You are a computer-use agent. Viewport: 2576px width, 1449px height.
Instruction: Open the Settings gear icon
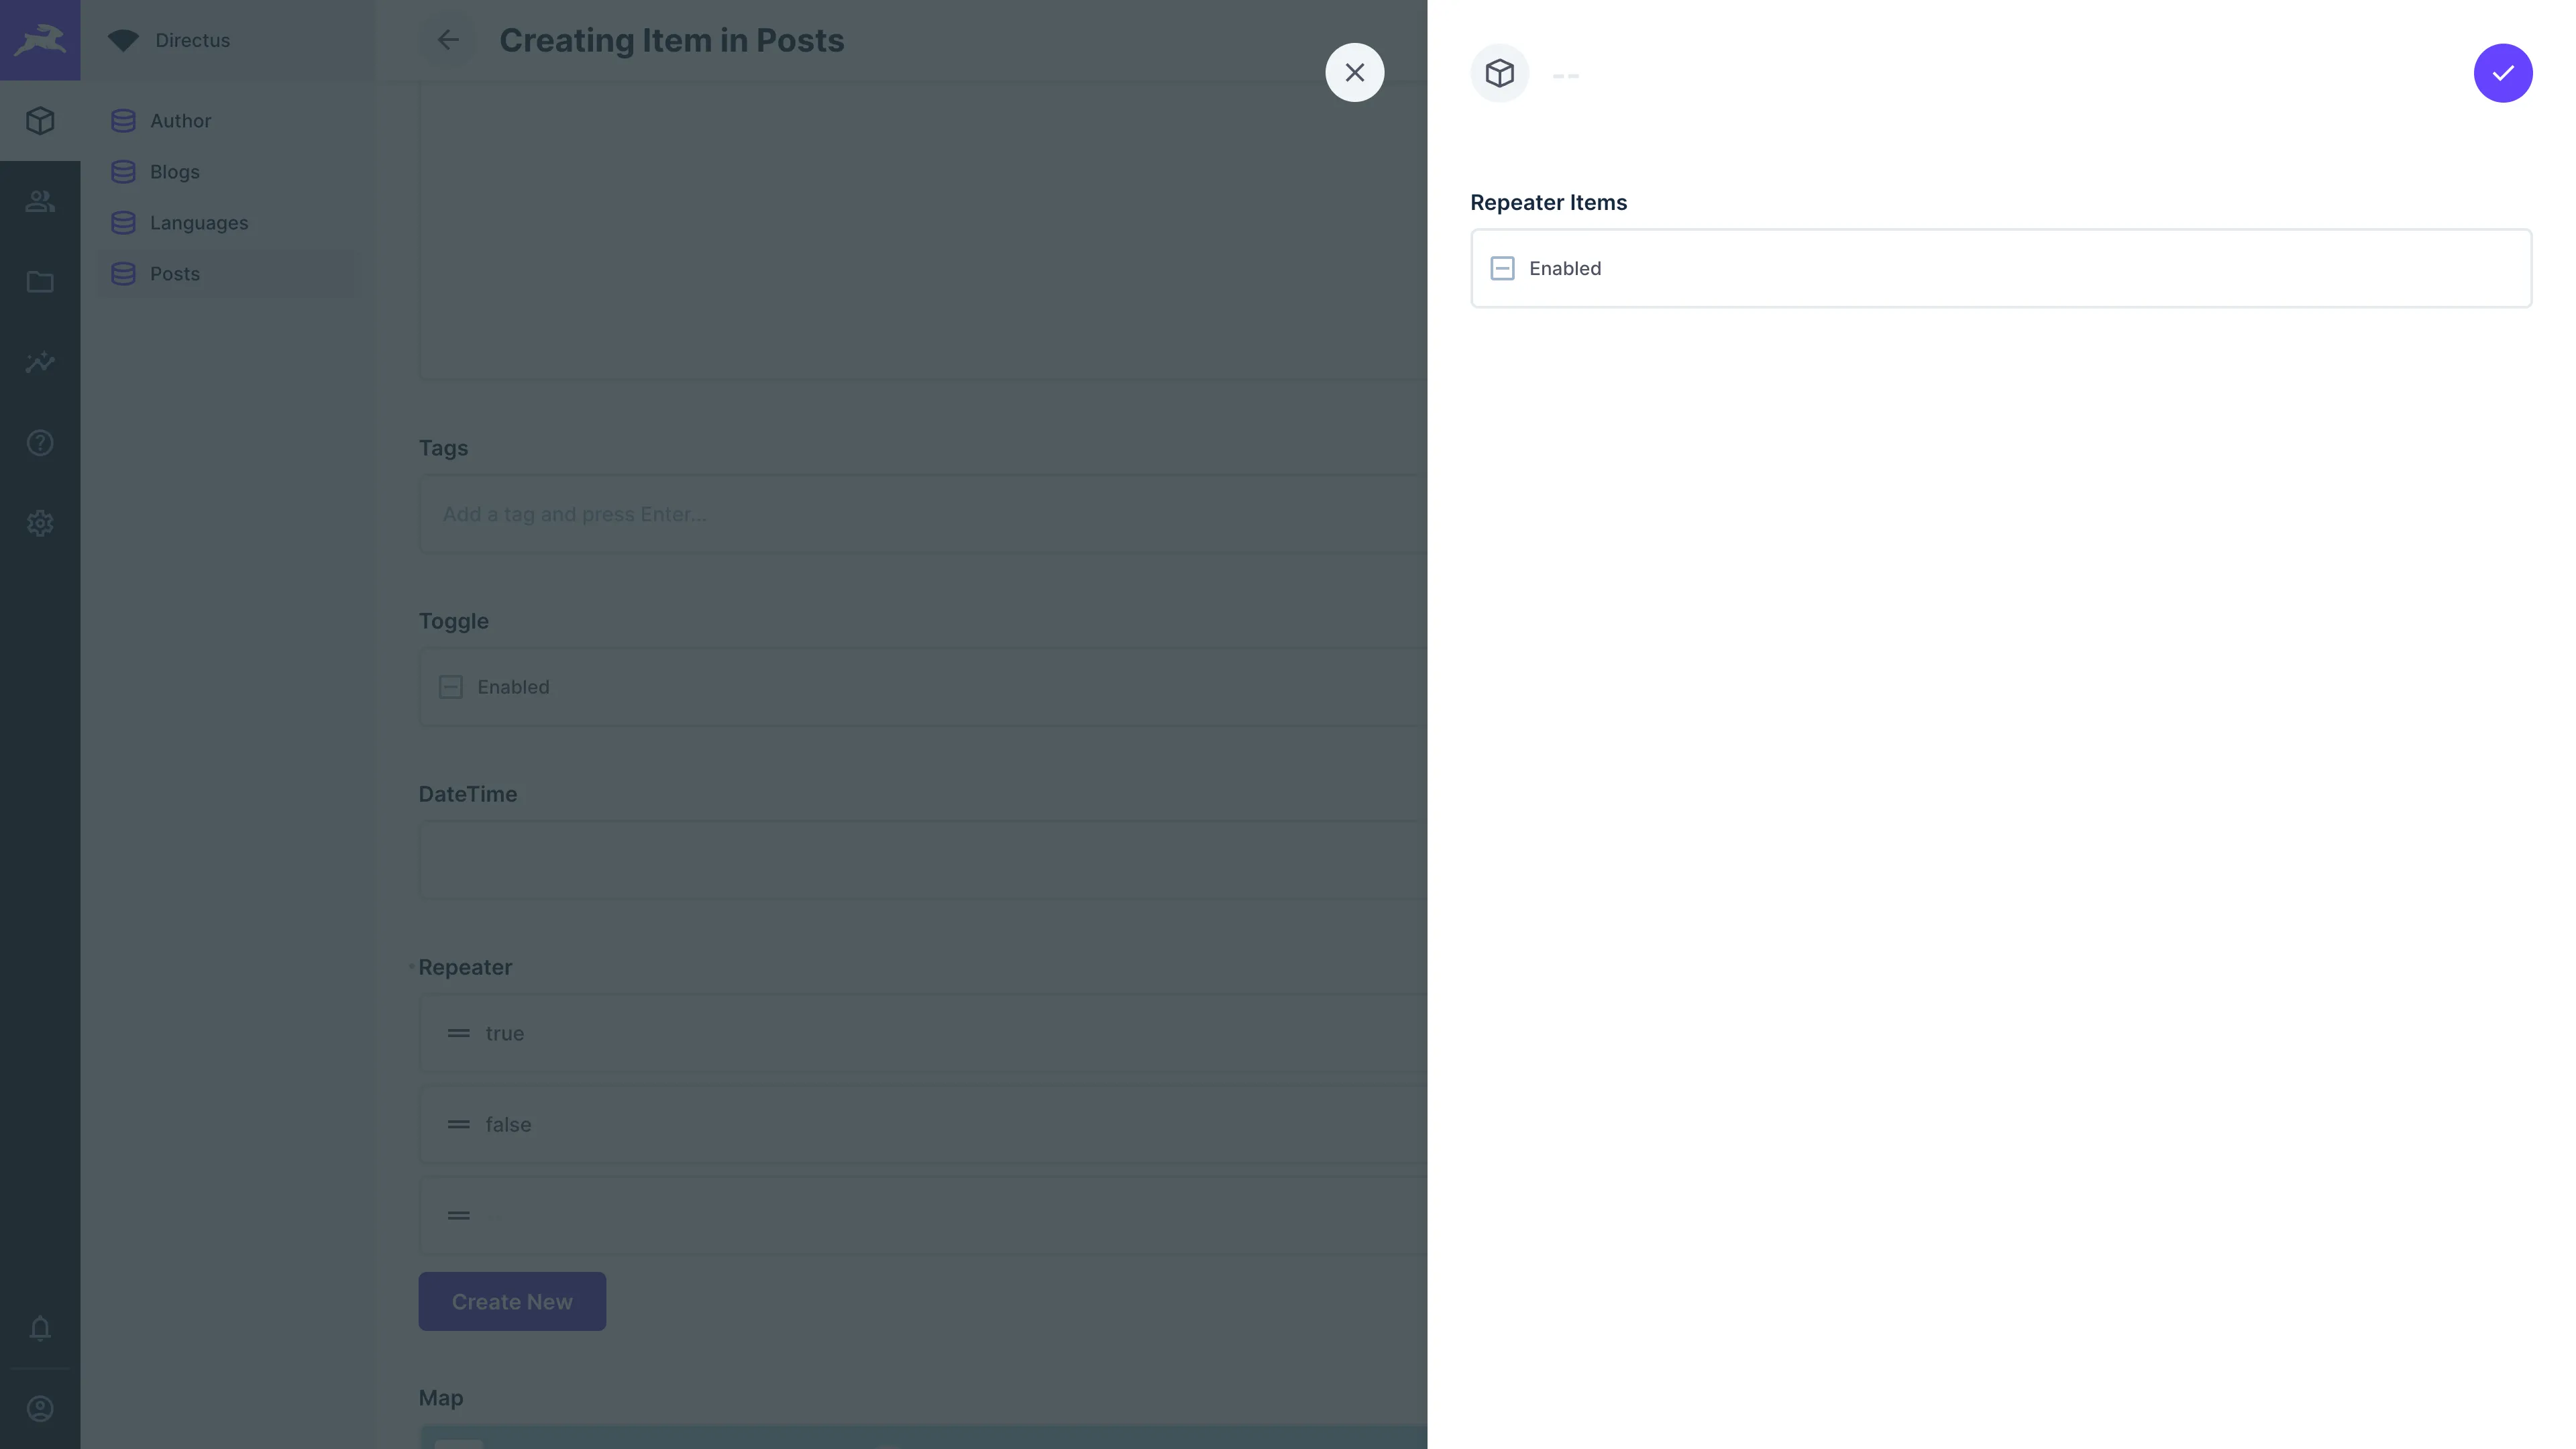point(40,523)
